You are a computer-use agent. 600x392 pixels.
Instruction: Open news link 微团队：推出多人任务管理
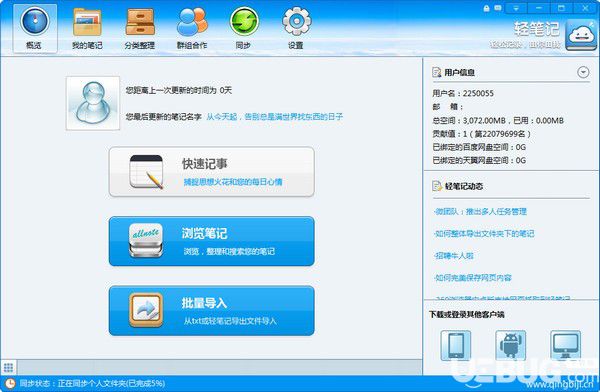480,211
